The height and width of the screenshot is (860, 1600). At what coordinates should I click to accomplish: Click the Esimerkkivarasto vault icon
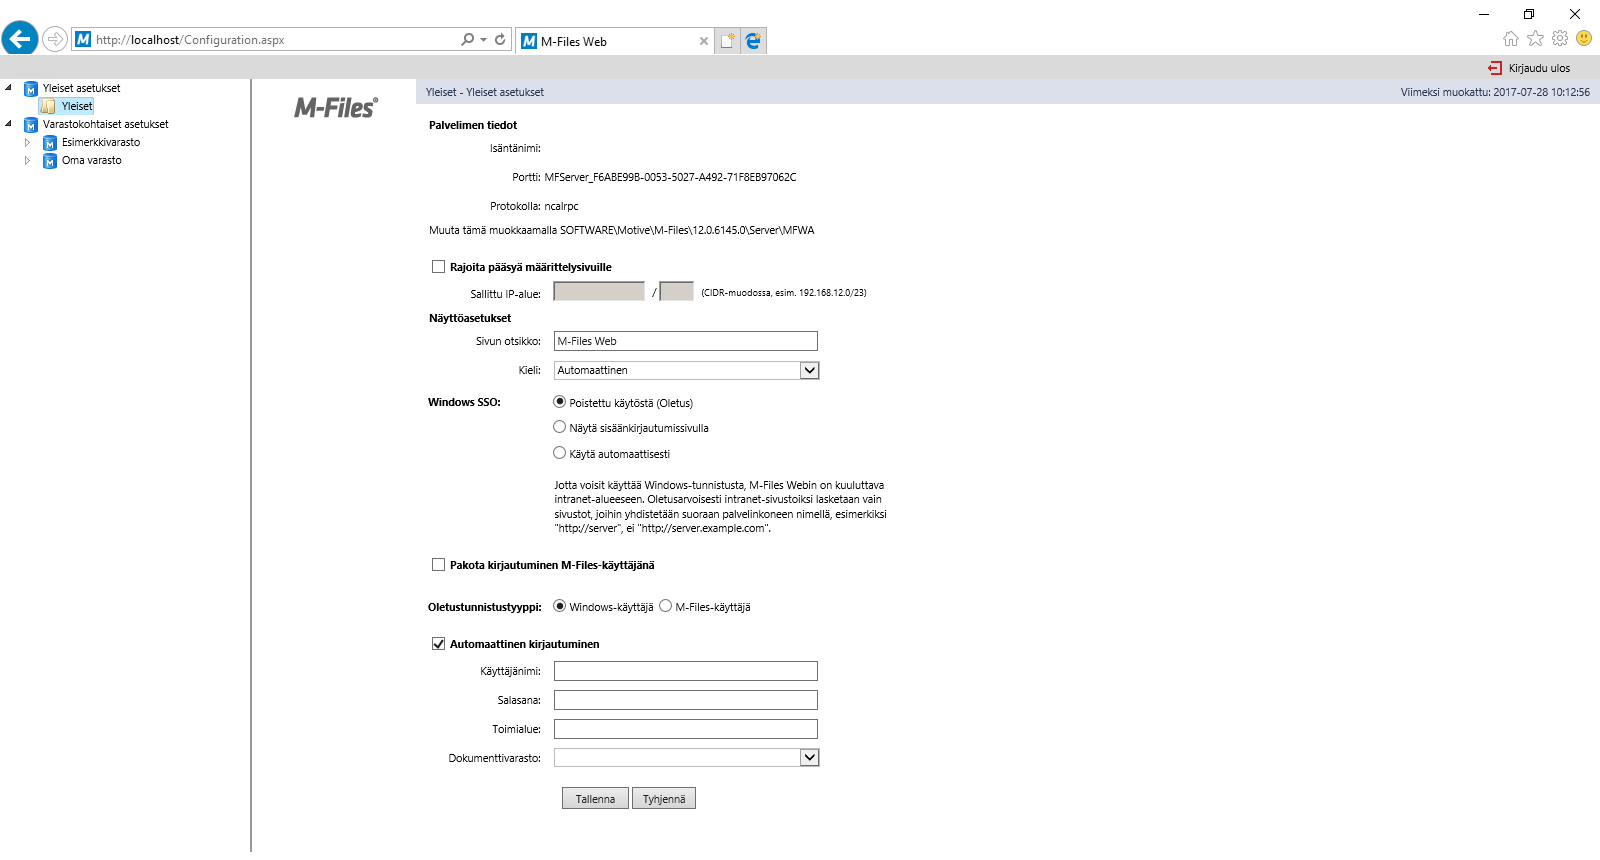pos(50,143)
